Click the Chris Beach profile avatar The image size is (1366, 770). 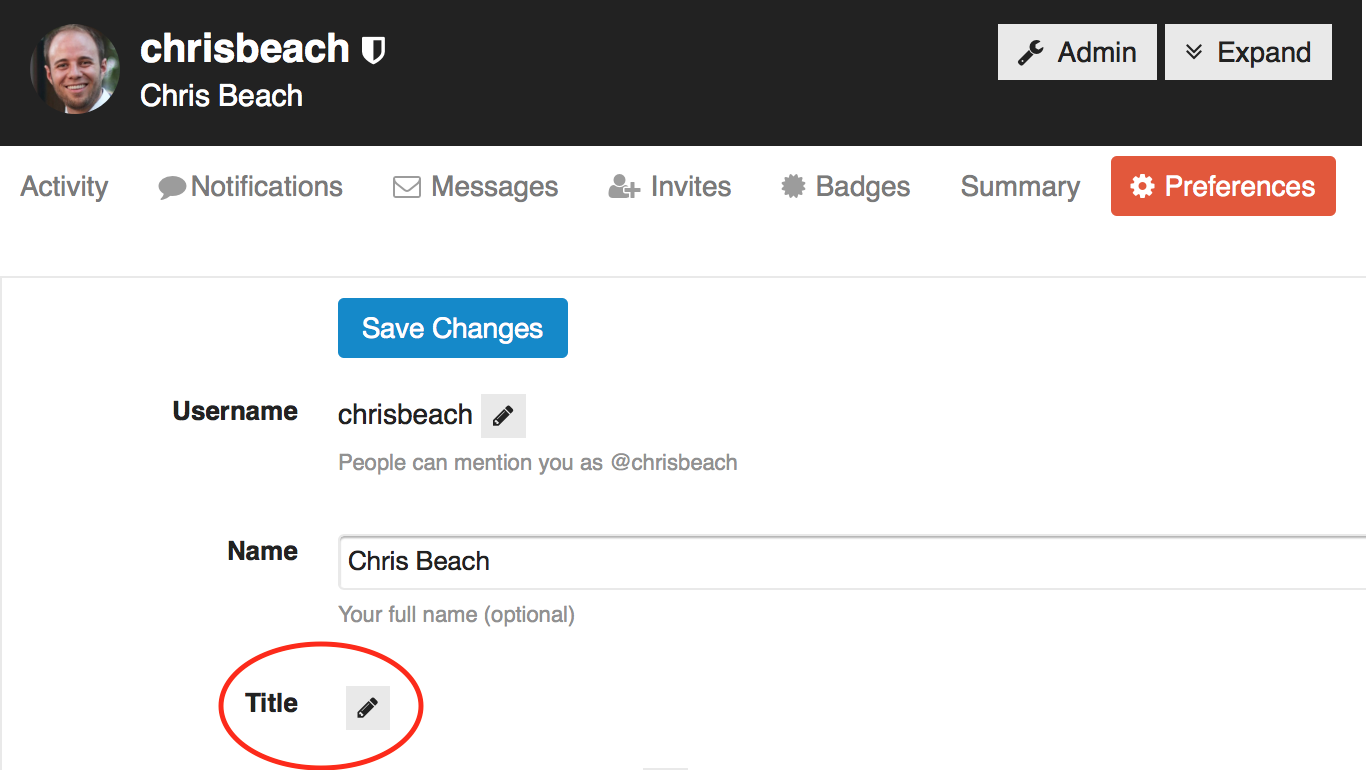(x=75, y=69)
